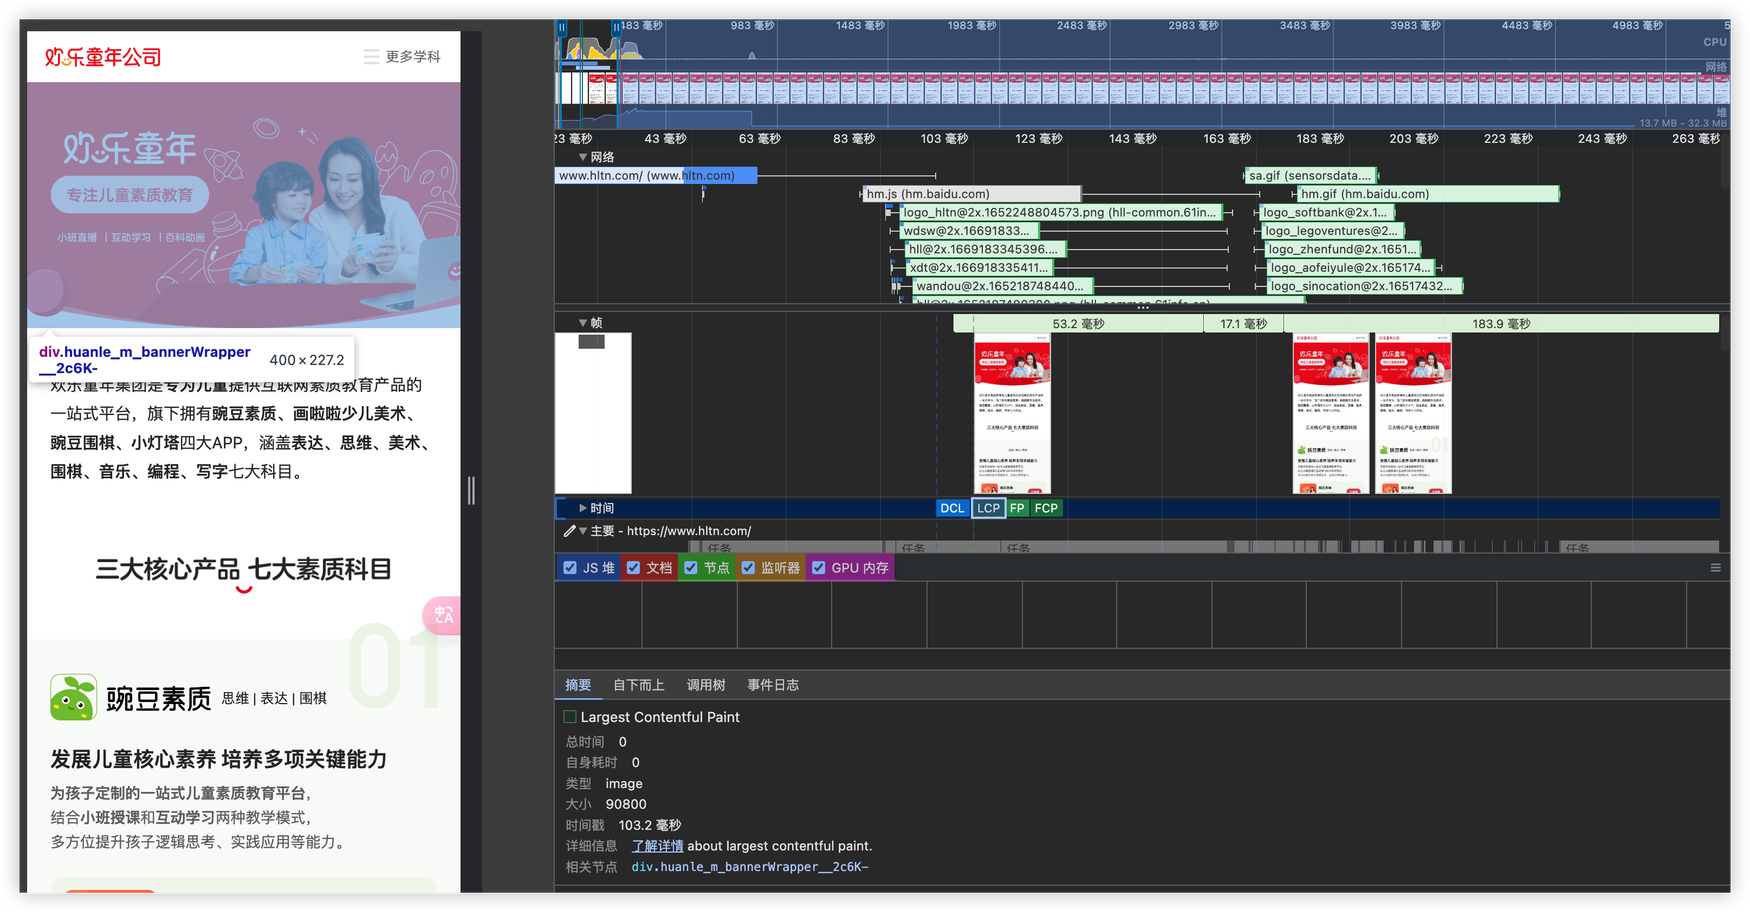
Task: Switch to the 自下而上 tab
Action: coord(638,685)
